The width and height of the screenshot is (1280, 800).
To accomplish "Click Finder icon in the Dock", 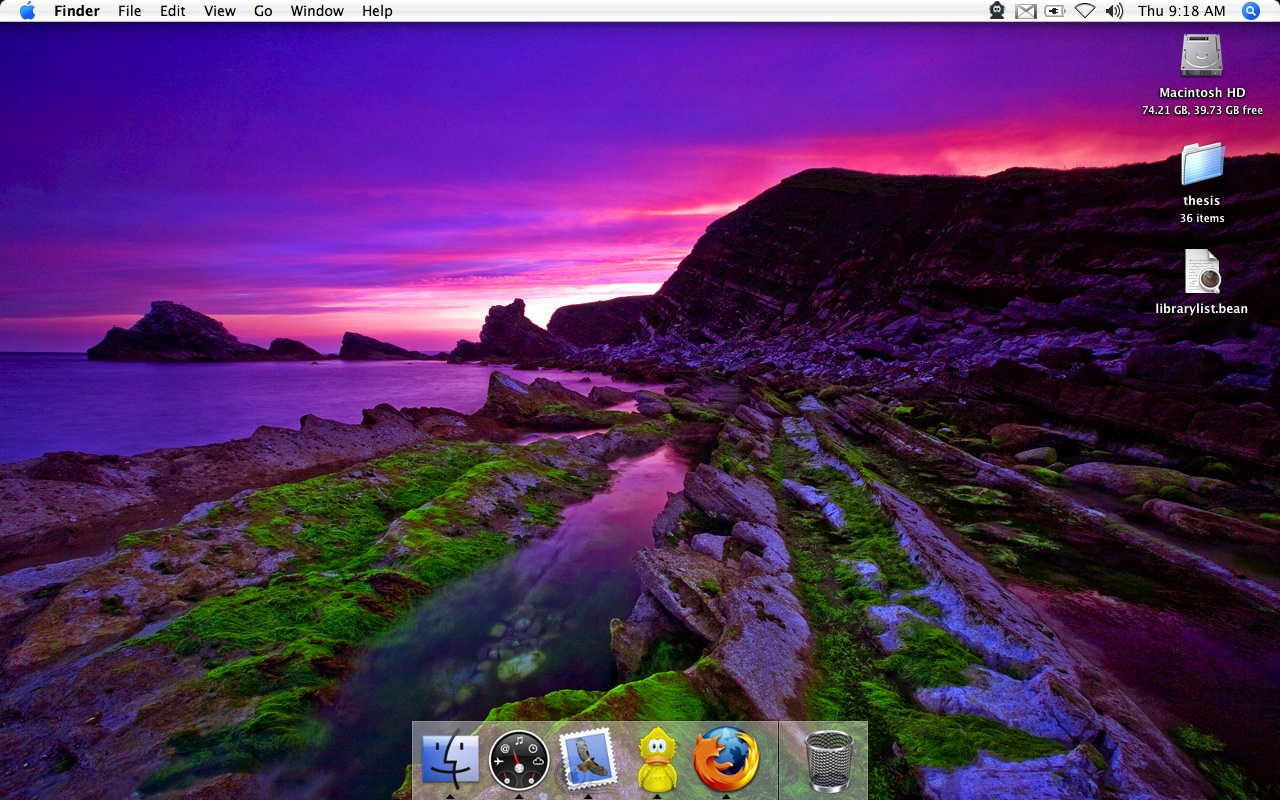I will point(450,759).
